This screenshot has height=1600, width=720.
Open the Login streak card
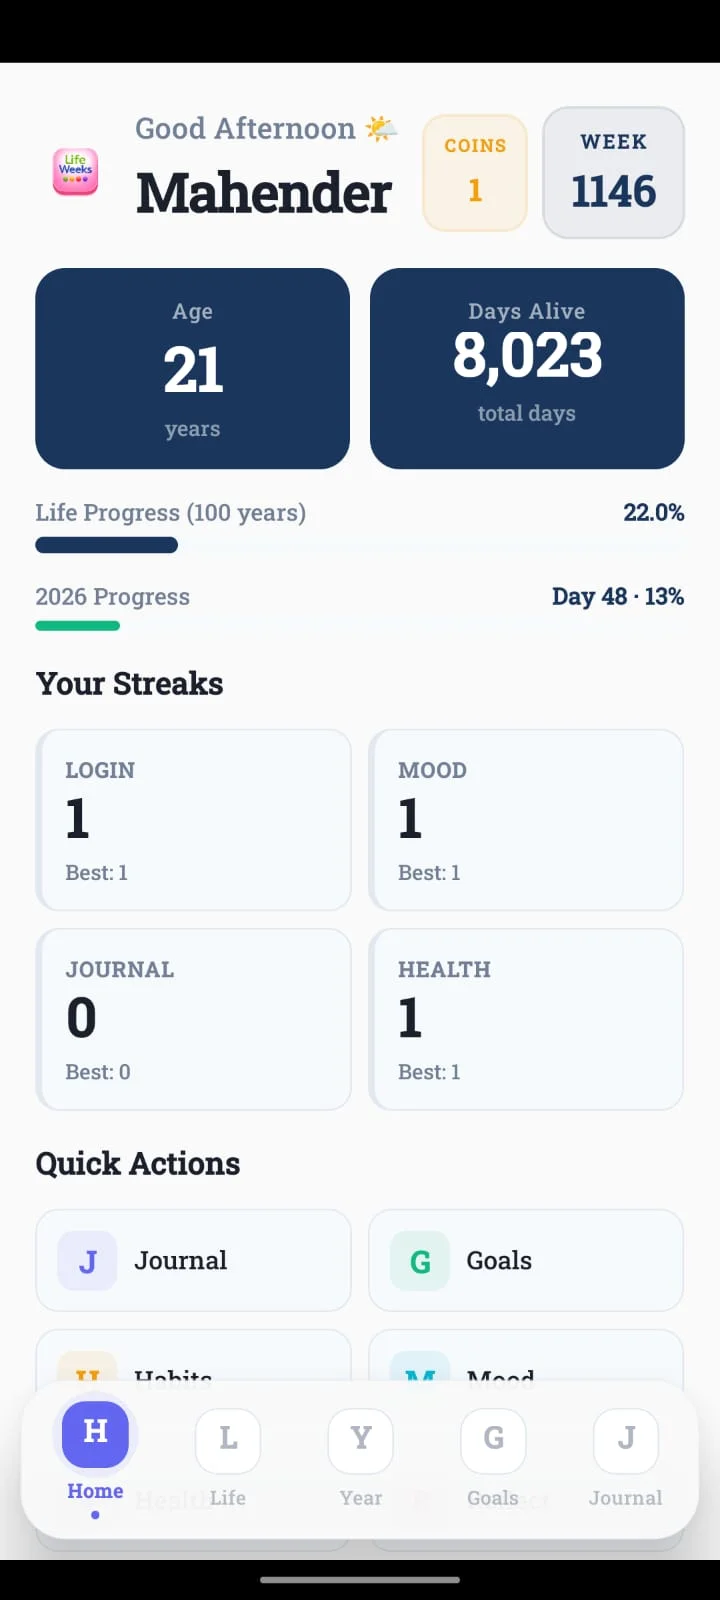pos(193,820)
